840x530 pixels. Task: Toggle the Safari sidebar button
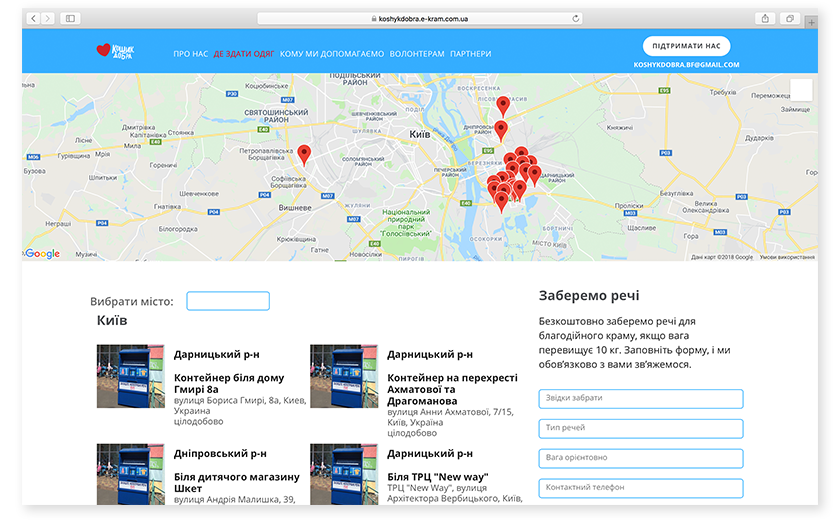point(70,18)
